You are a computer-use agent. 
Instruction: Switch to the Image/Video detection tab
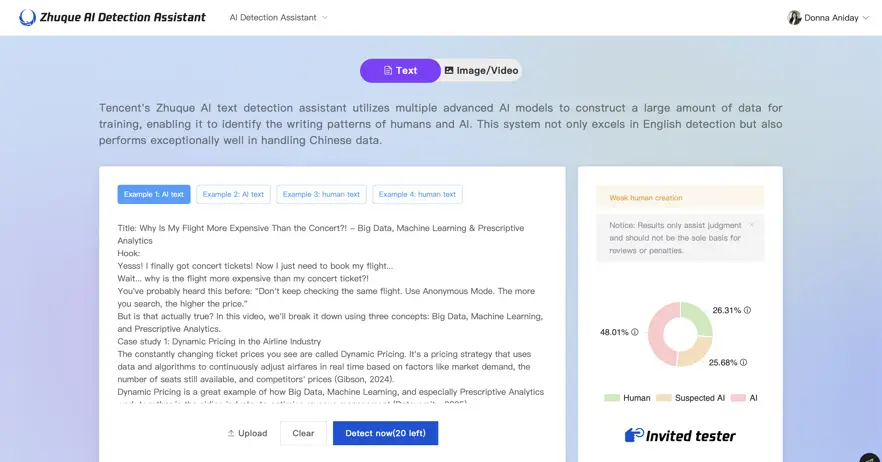pos(482,70)
